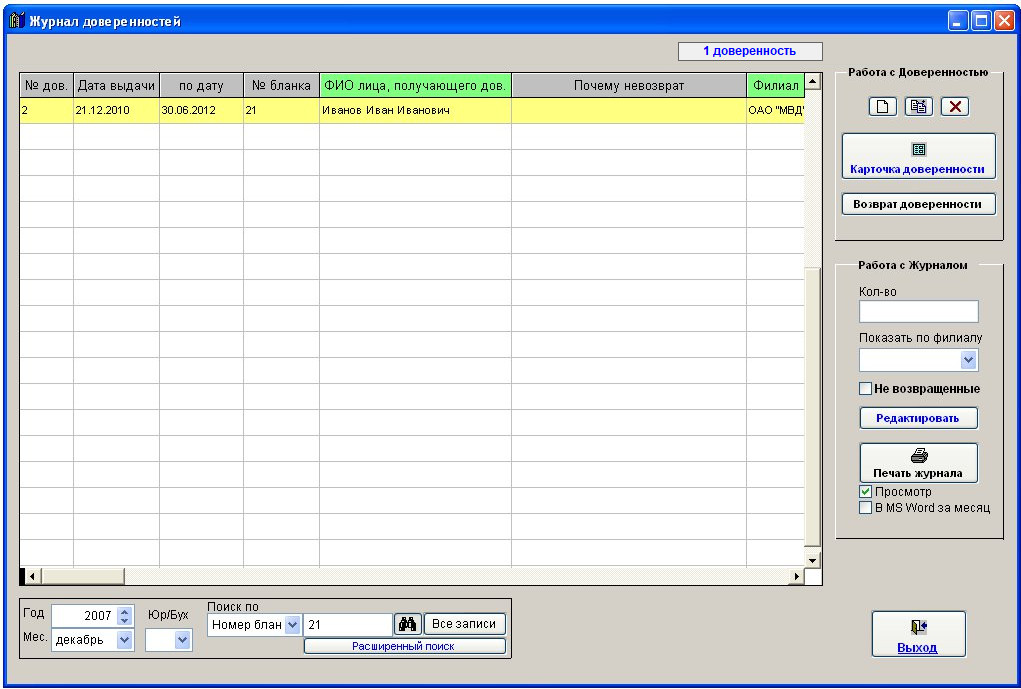Delete the selected power of attorney
This screenshot has width=1021, height=689.
(x=955, y=107)
